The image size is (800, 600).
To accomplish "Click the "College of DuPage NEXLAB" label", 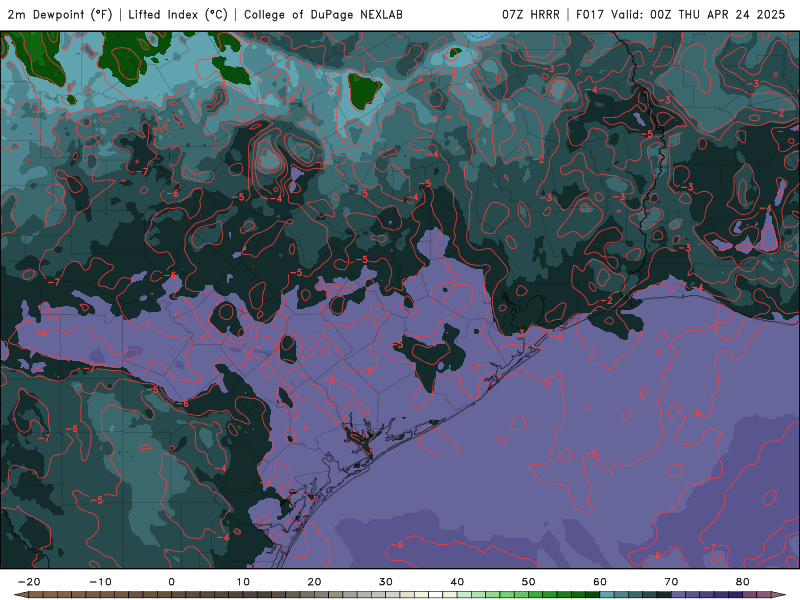I will click(323, 15).
